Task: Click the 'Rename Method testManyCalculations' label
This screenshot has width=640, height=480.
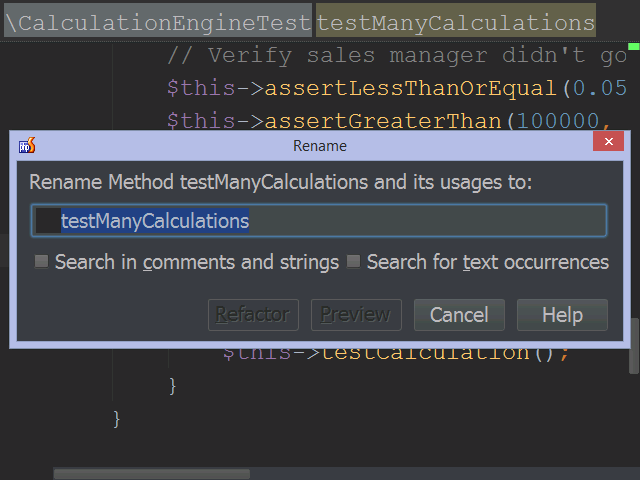Action: (x=280, y=182)
